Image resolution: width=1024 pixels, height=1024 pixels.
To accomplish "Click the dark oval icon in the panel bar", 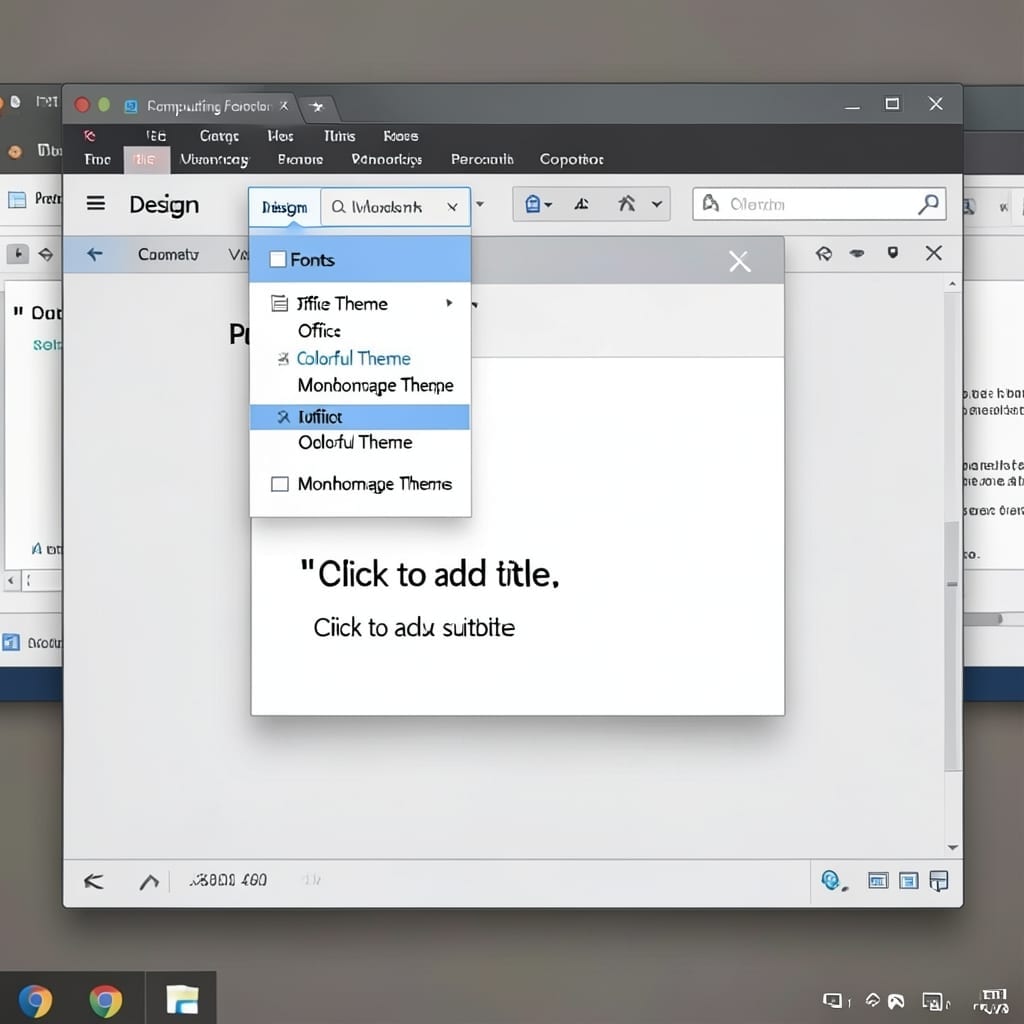I will [x=857, y=253].
